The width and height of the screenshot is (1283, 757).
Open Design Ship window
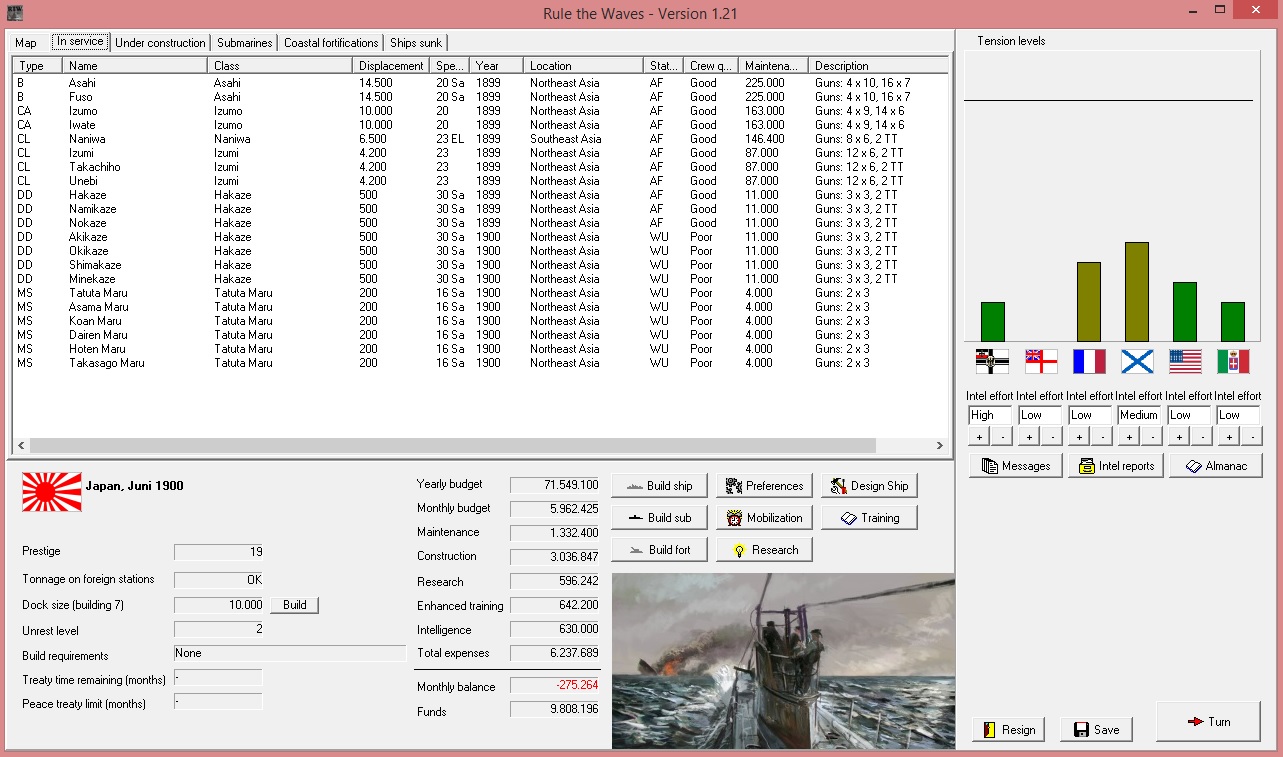(x=869, y=486)
